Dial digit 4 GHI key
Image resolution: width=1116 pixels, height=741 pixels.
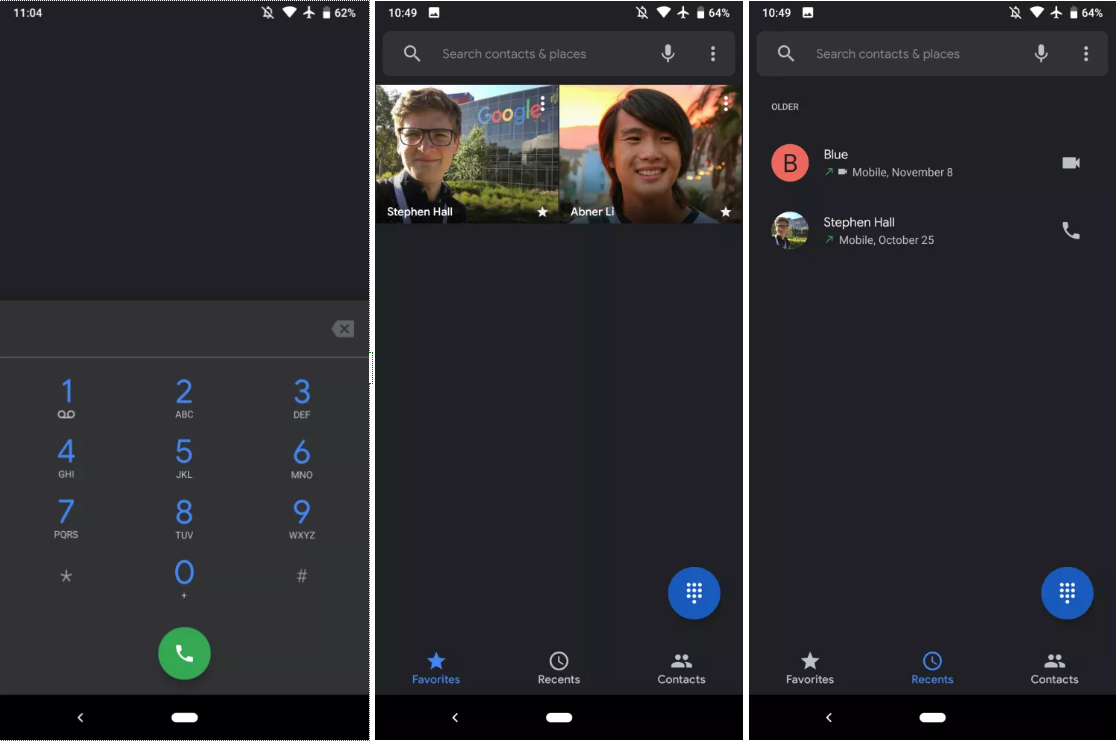pos(66,458)
